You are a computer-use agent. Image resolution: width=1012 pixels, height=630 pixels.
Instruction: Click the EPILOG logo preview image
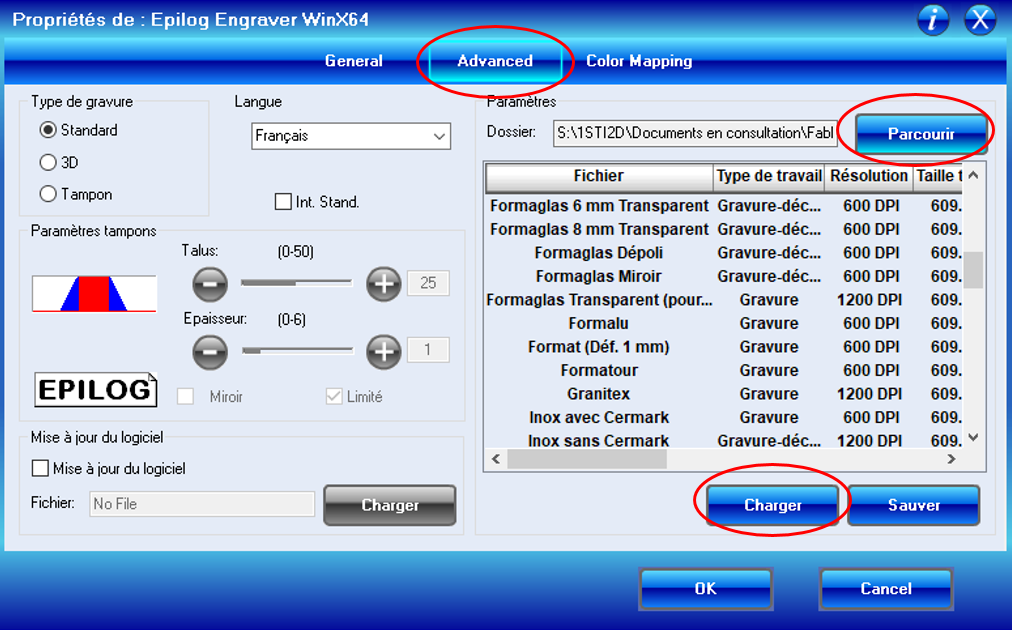click(96, 390)
